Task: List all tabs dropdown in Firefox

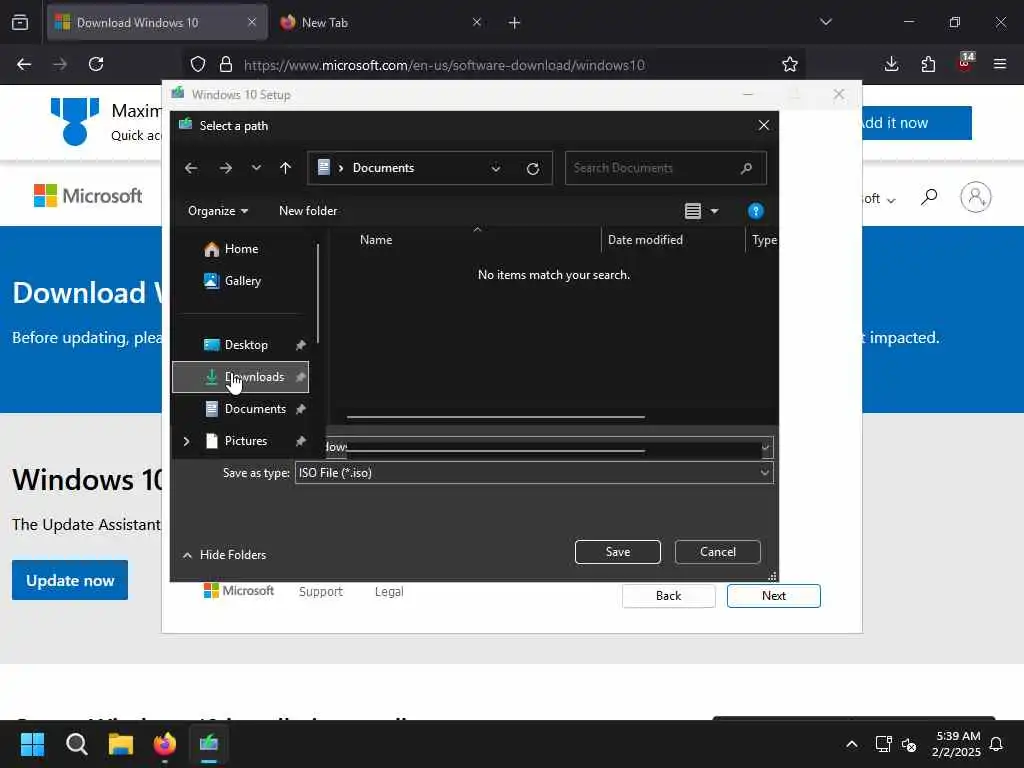Action: 825,22
